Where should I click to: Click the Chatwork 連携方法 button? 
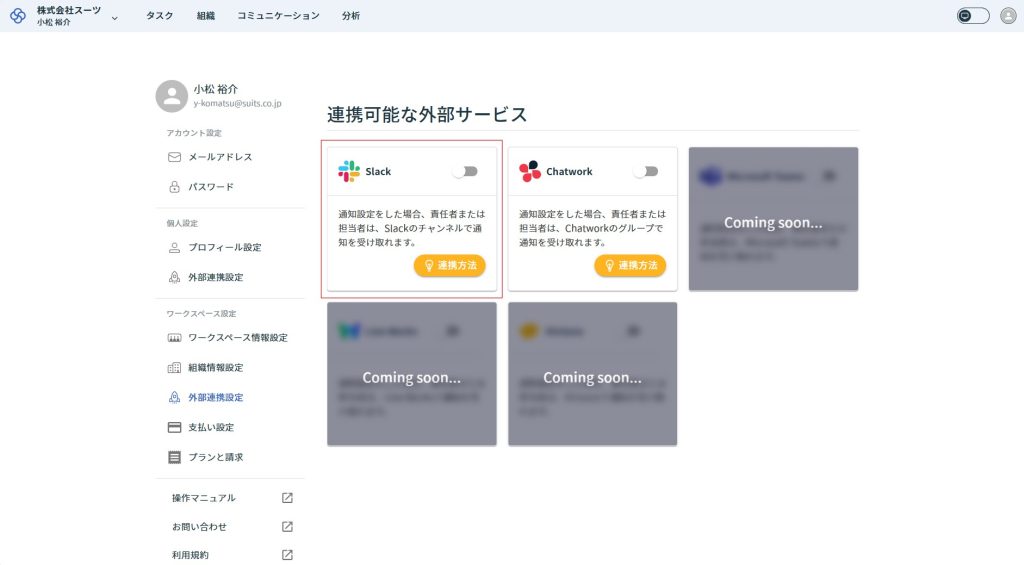630,265
